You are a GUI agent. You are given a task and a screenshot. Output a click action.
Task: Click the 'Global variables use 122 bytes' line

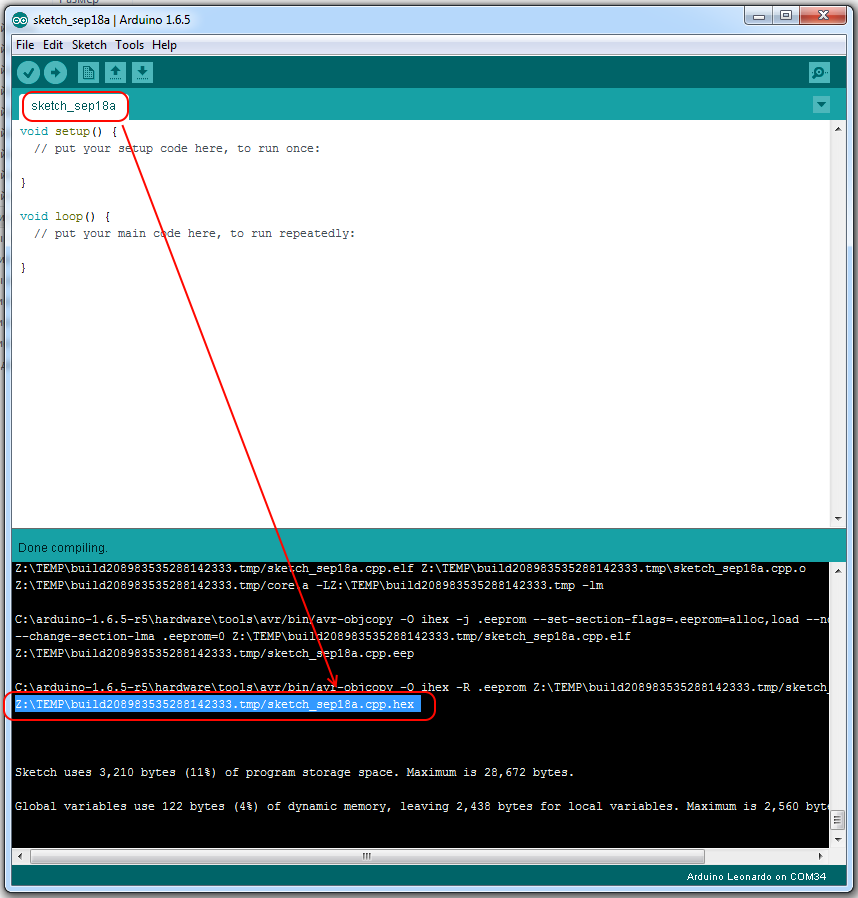coord(422,806)
